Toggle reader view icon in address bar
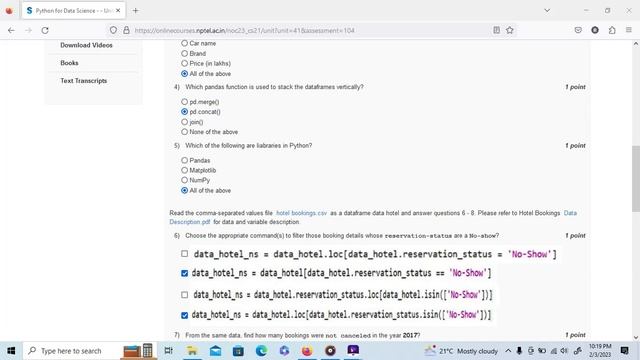The height and width of the screenshot is (360, 640). 496,30
